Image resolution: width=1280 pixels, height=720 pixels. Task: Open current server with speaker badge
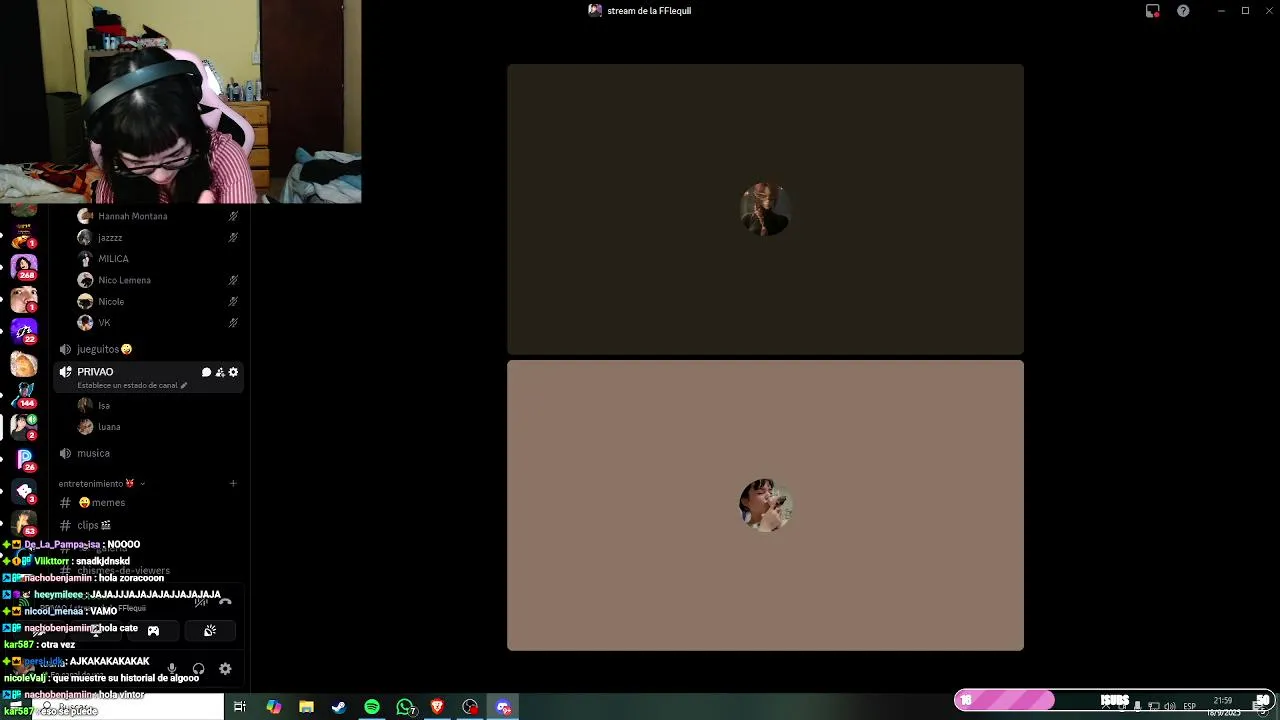click(x=24, y=426)
